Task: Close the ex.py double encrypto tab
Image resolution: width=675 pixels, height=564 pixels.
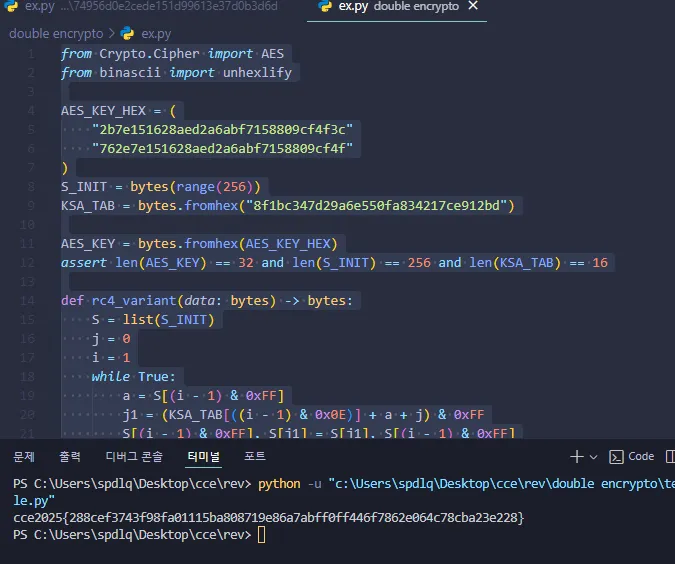Action: [473, 6]
